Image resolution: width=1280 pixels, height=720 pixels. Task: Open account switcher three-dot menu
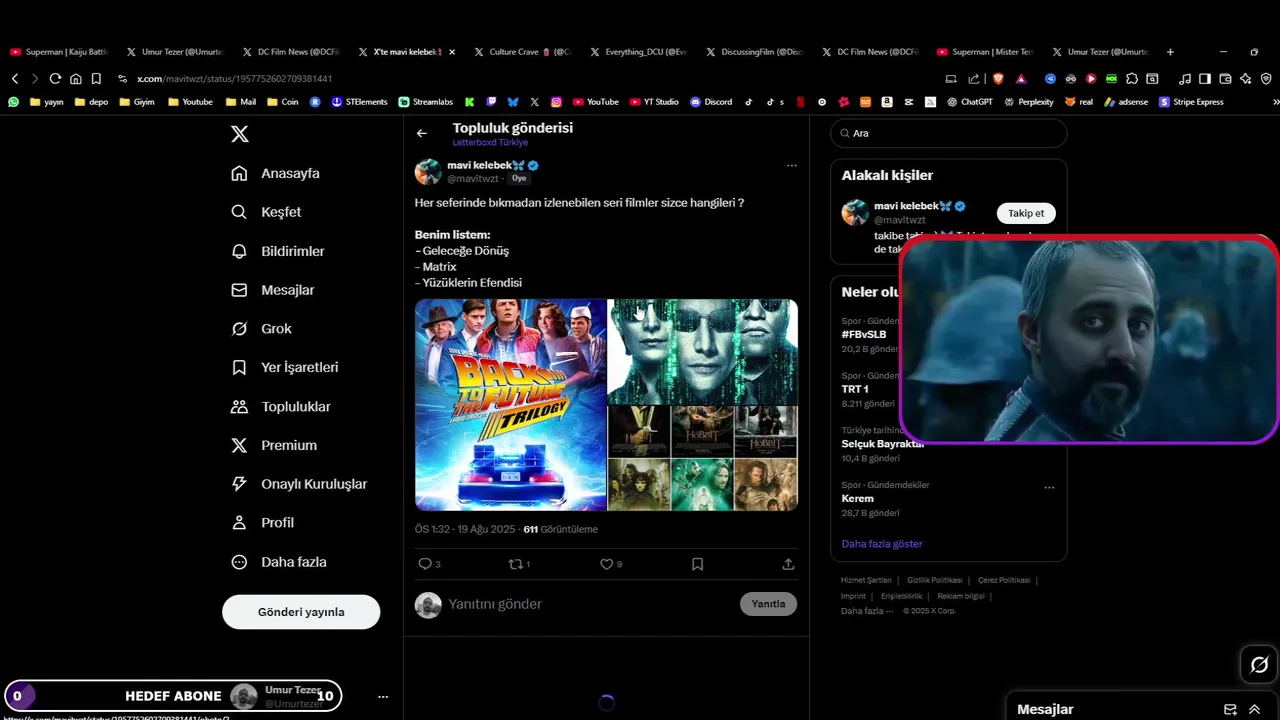click(x=383, y=696)
